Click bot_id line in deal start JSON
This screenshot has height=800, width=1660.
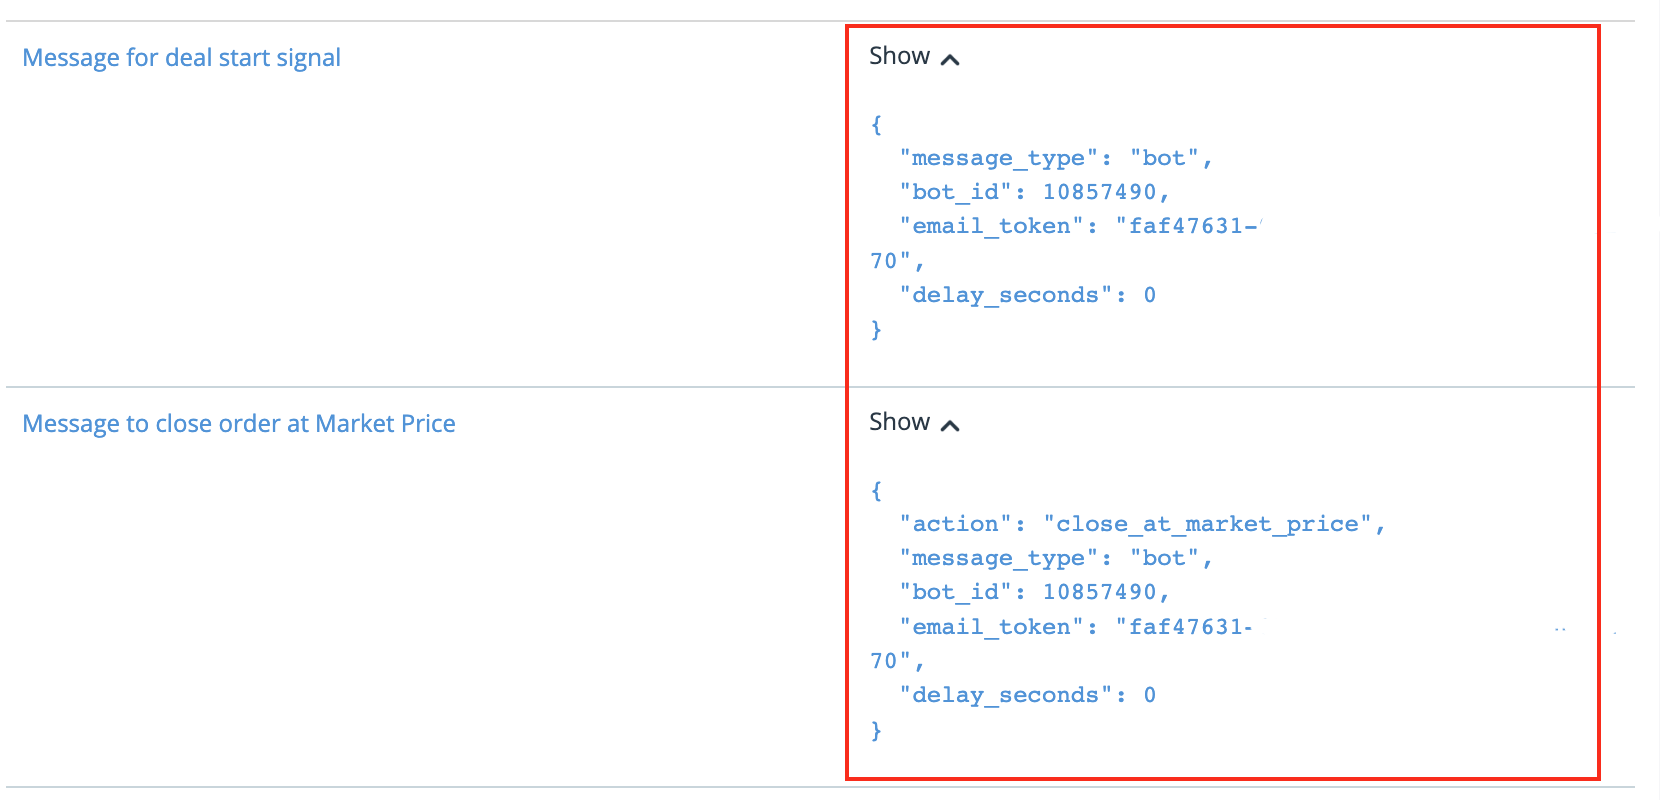pyautogui.click(x=1033, y=192)
